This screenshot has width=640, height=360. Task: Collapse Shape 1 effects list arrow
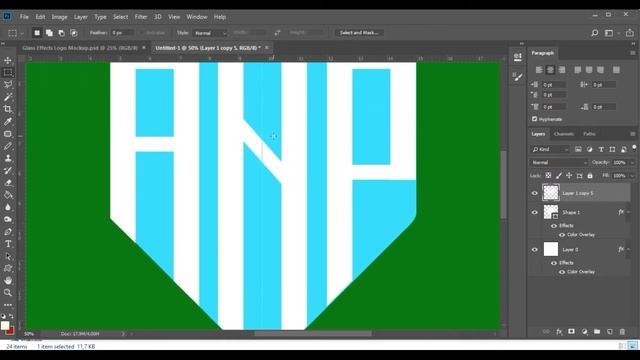tap(628, 212)
